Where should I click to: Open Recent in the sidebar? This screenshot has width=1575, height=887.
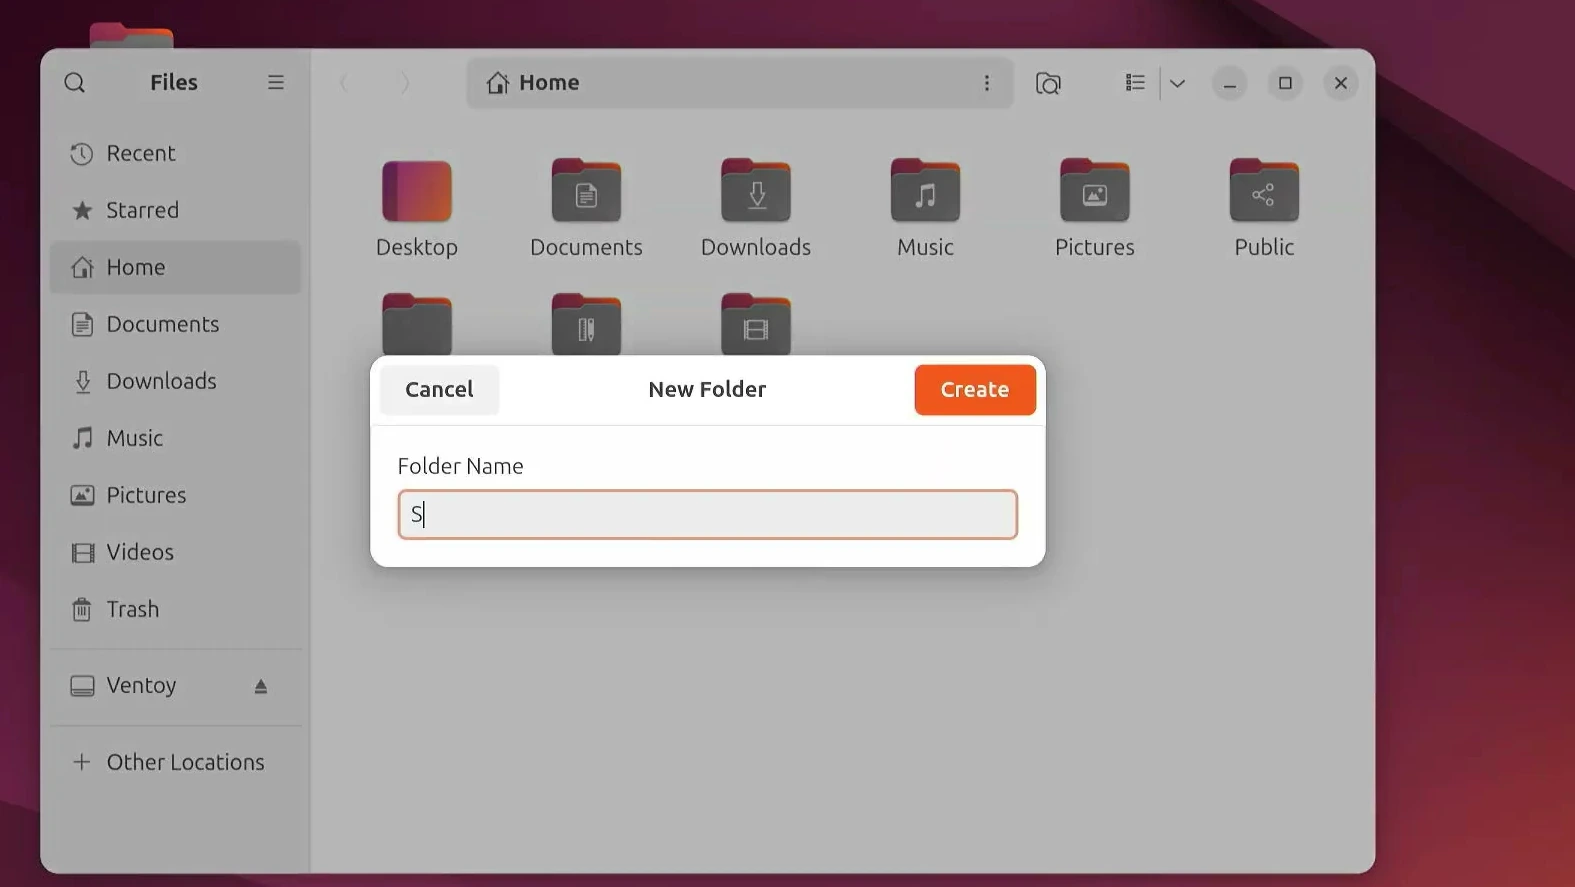coord(175,153)
